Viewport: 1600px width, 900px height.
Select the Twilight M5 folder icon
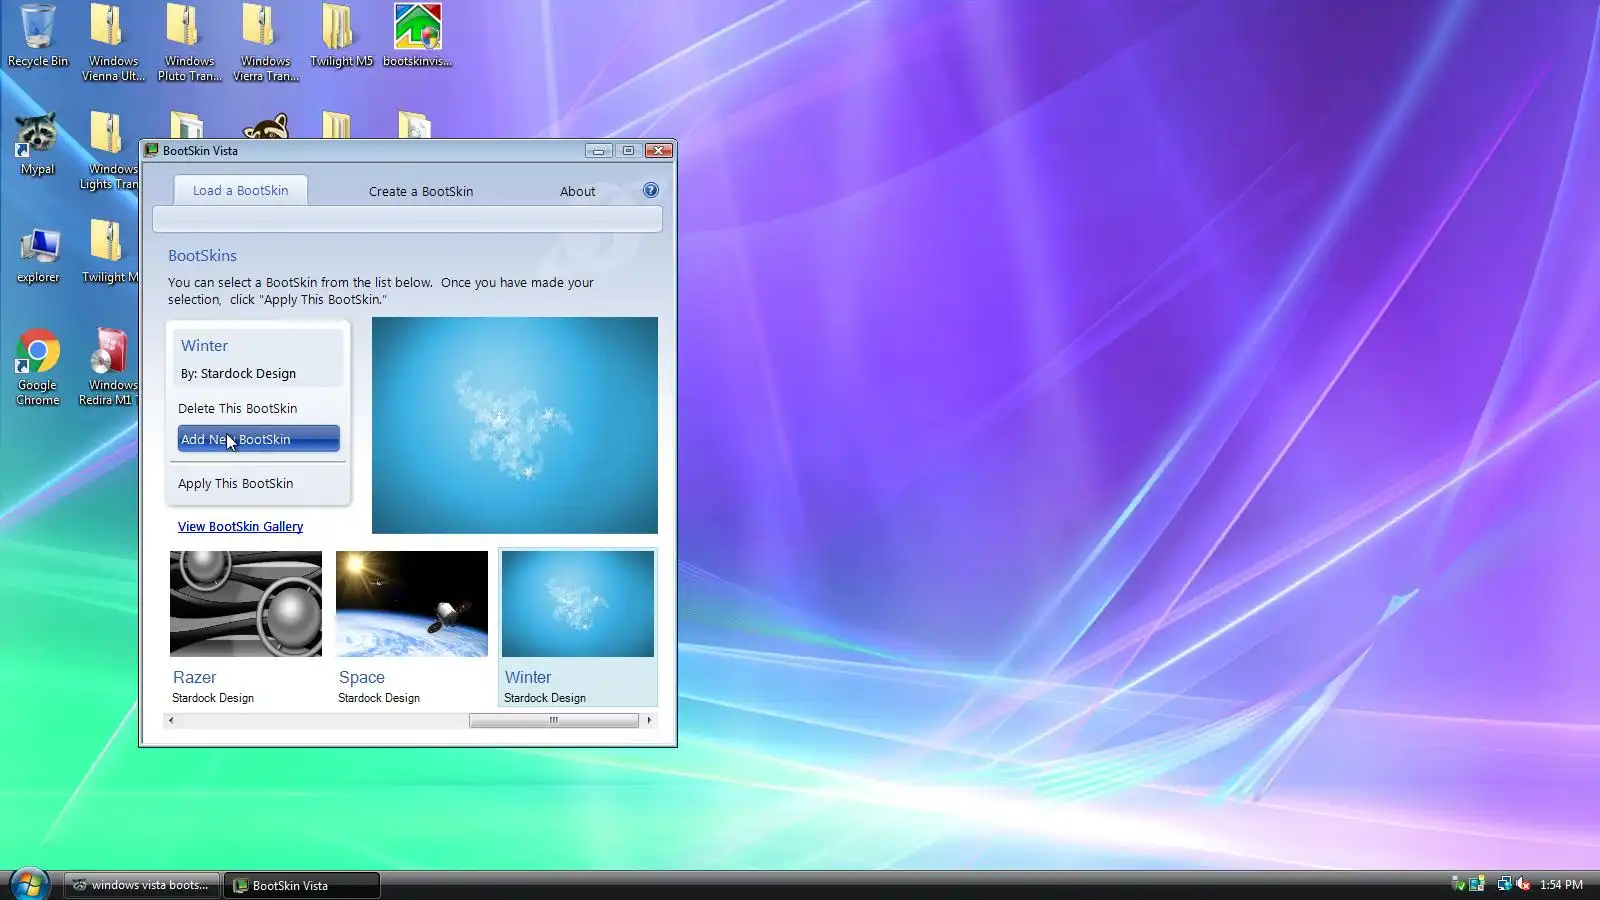point(341,36)
